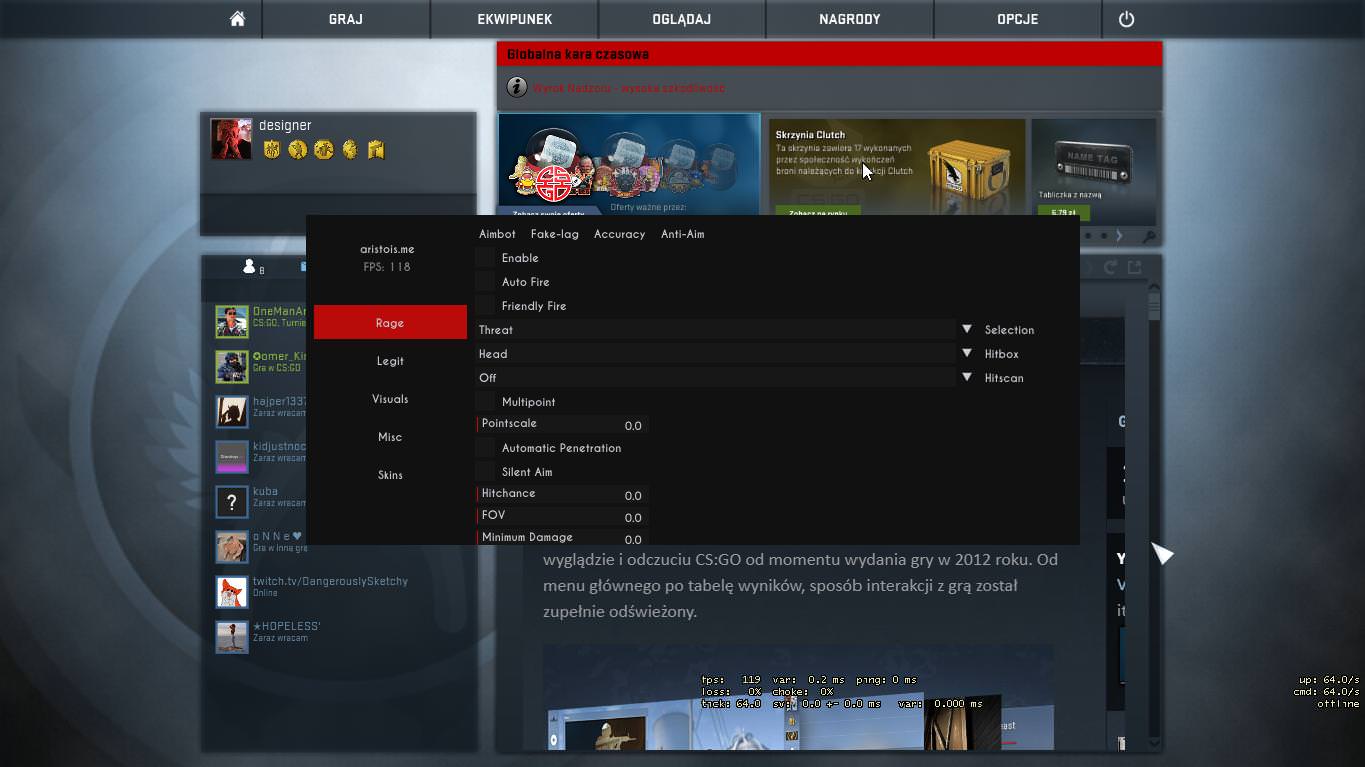Open designer's profile avatar

coord(231,139)
